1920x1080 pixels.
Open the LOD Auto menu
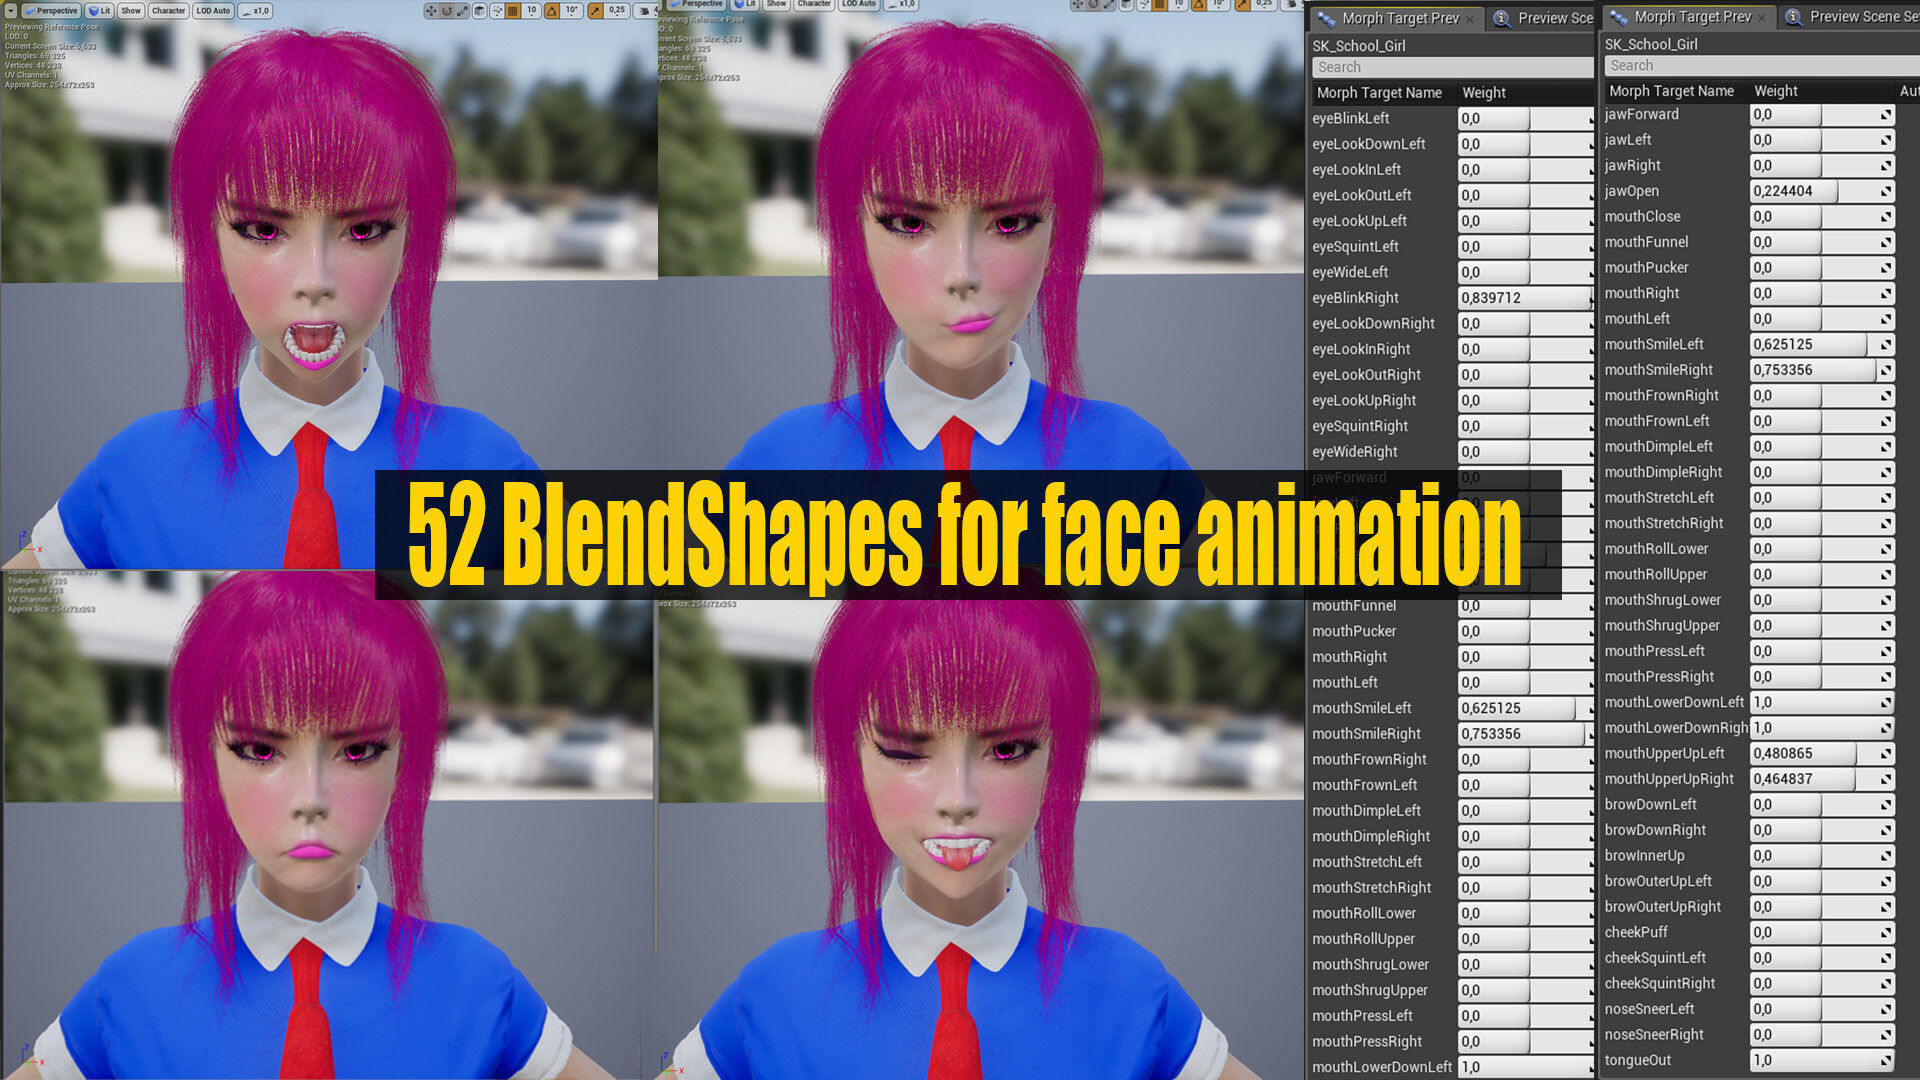[212, 11]
